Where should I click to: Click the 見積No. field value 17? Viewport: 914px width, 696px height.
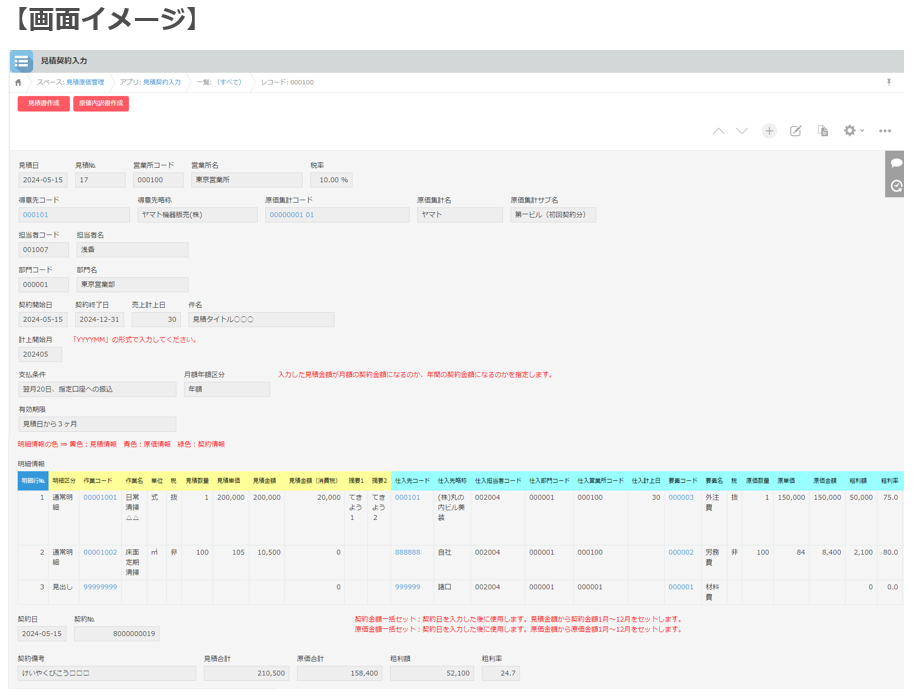[x=100, y=180]
